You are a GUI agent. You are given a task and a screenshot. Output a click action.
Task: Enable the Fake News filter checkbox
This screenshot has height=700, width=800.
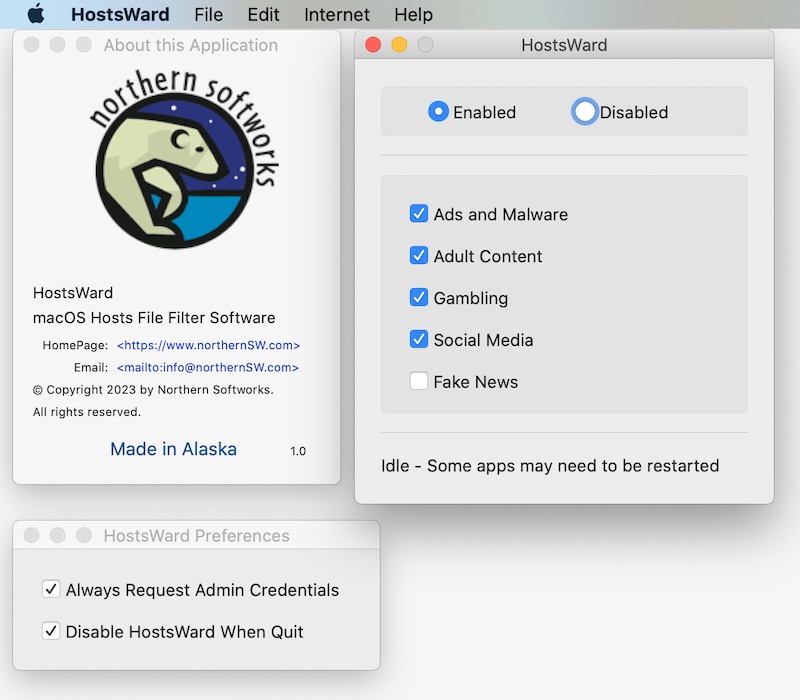click(x=418, y=381)
